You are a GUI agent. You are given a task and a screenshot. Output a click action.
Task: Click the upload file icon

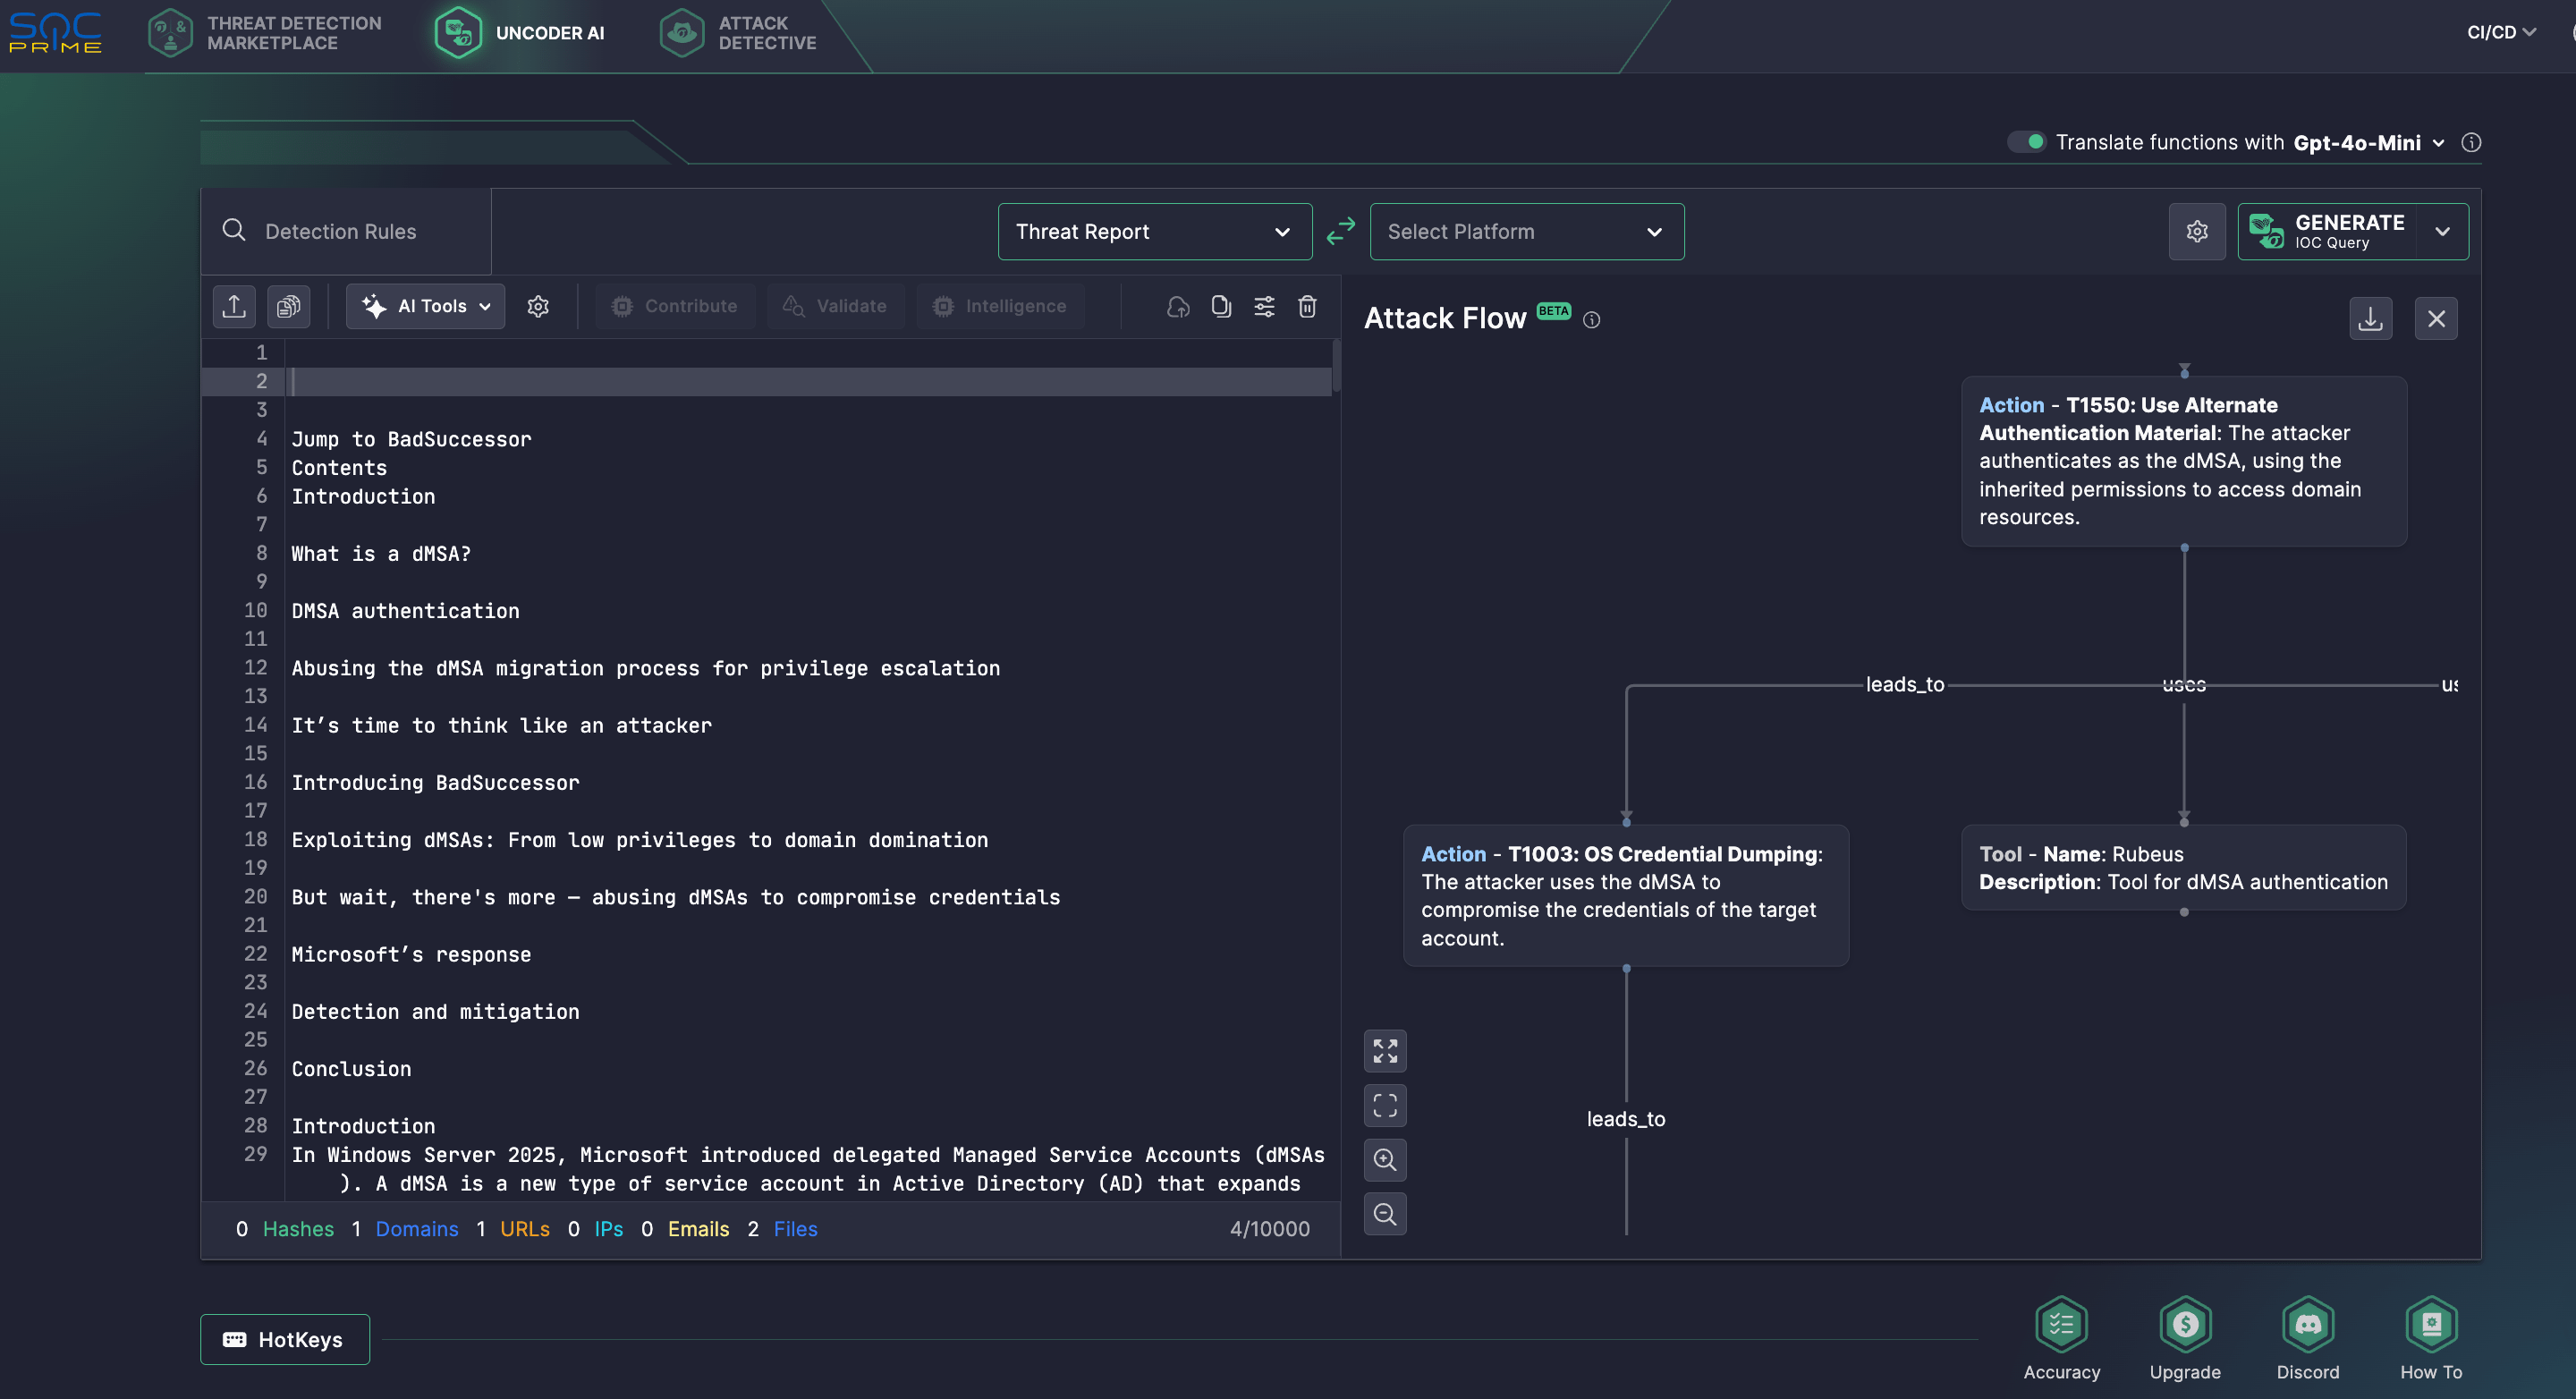234,306
